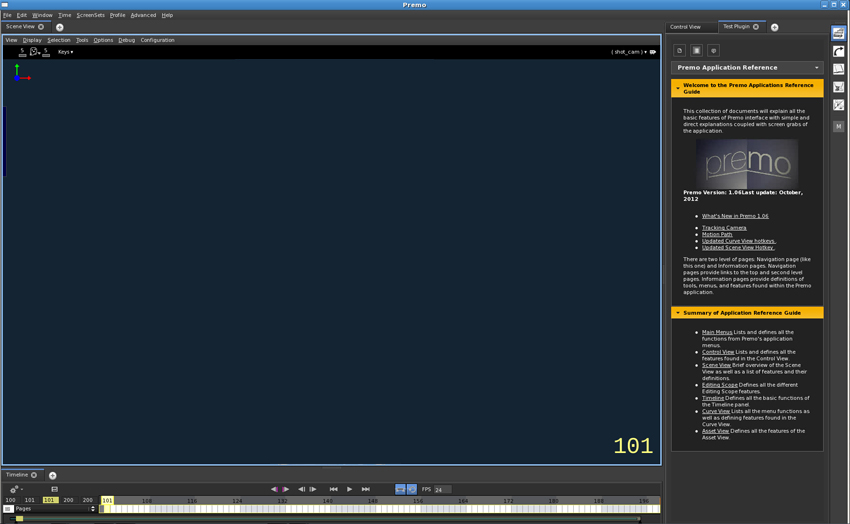Close the Timeline tab

pyautogui.click(x=34, y=475)
